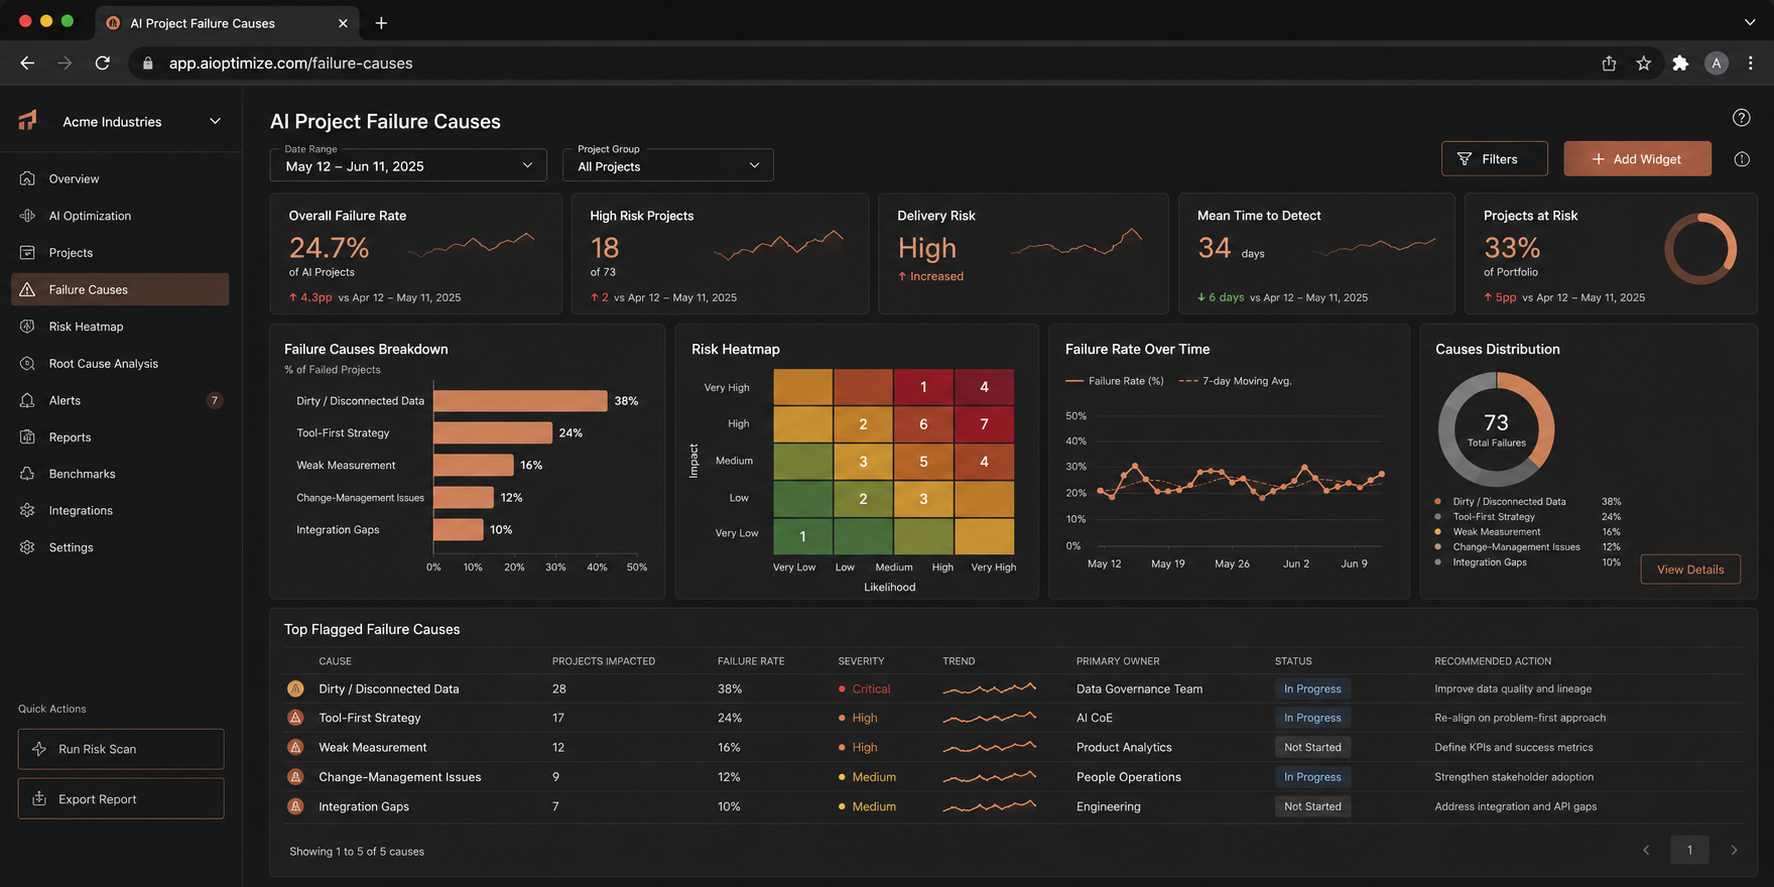Click the heatmap cell showing 7

click(x=984, y=424)
